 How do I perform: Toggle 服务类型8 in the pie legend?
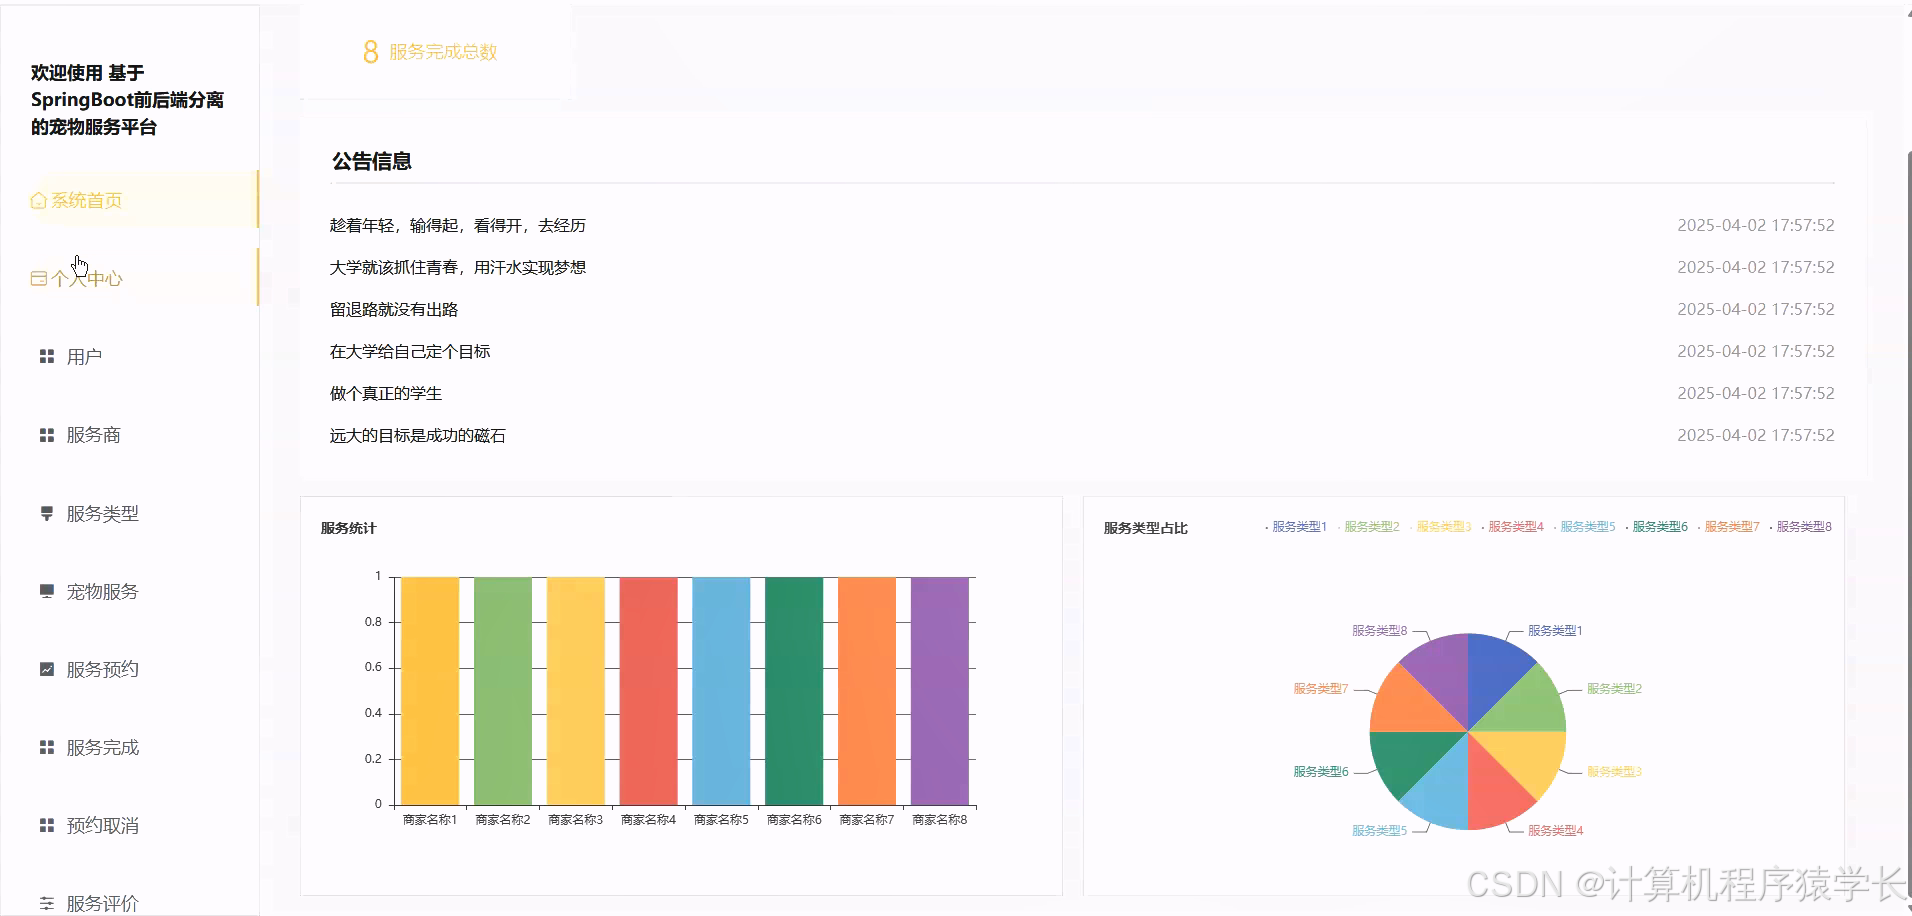(1800, 527)
